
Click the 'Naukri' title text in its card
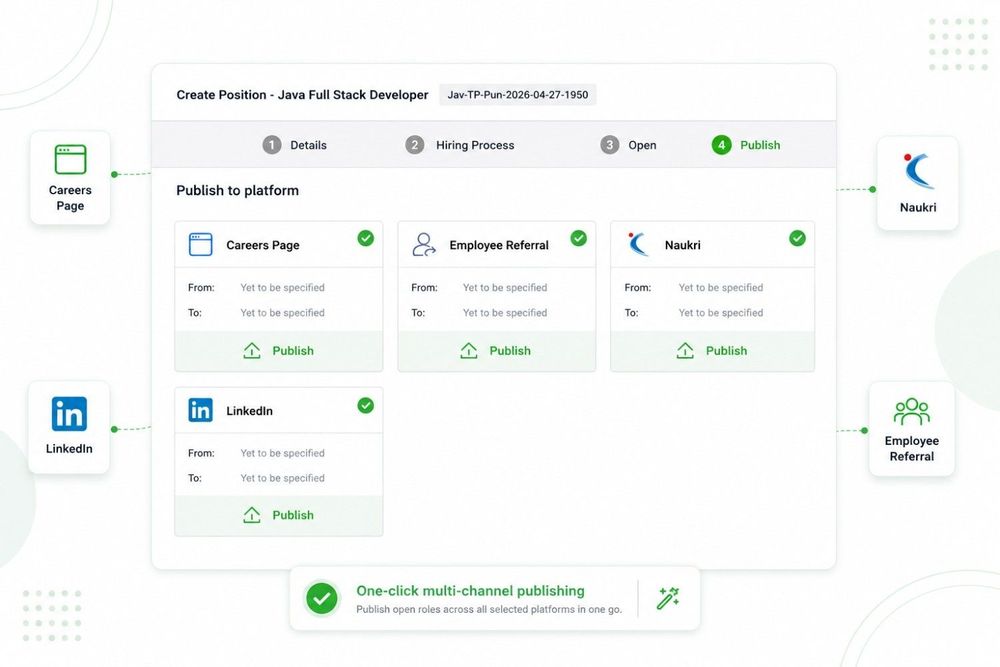[682, 245]
